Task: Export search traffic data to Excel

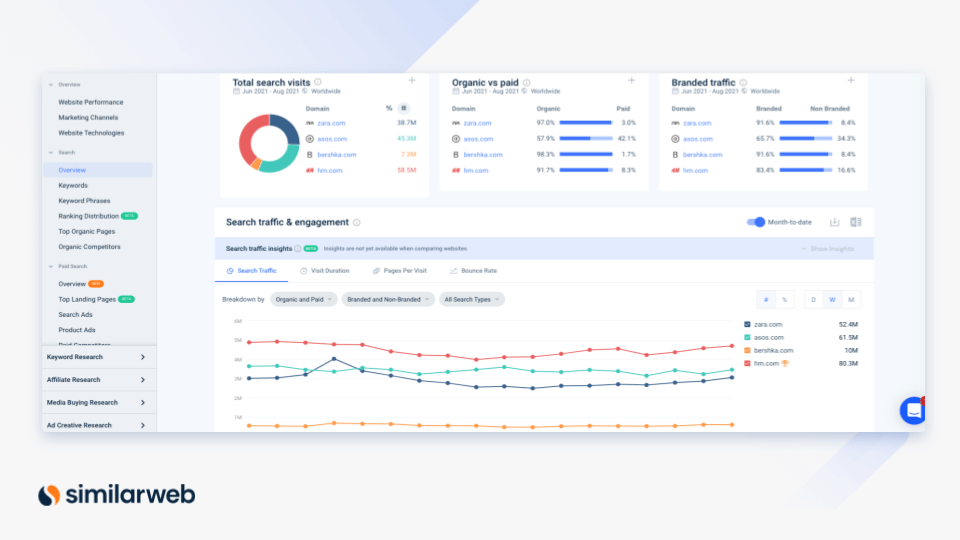Action: (x=855, y=222)
